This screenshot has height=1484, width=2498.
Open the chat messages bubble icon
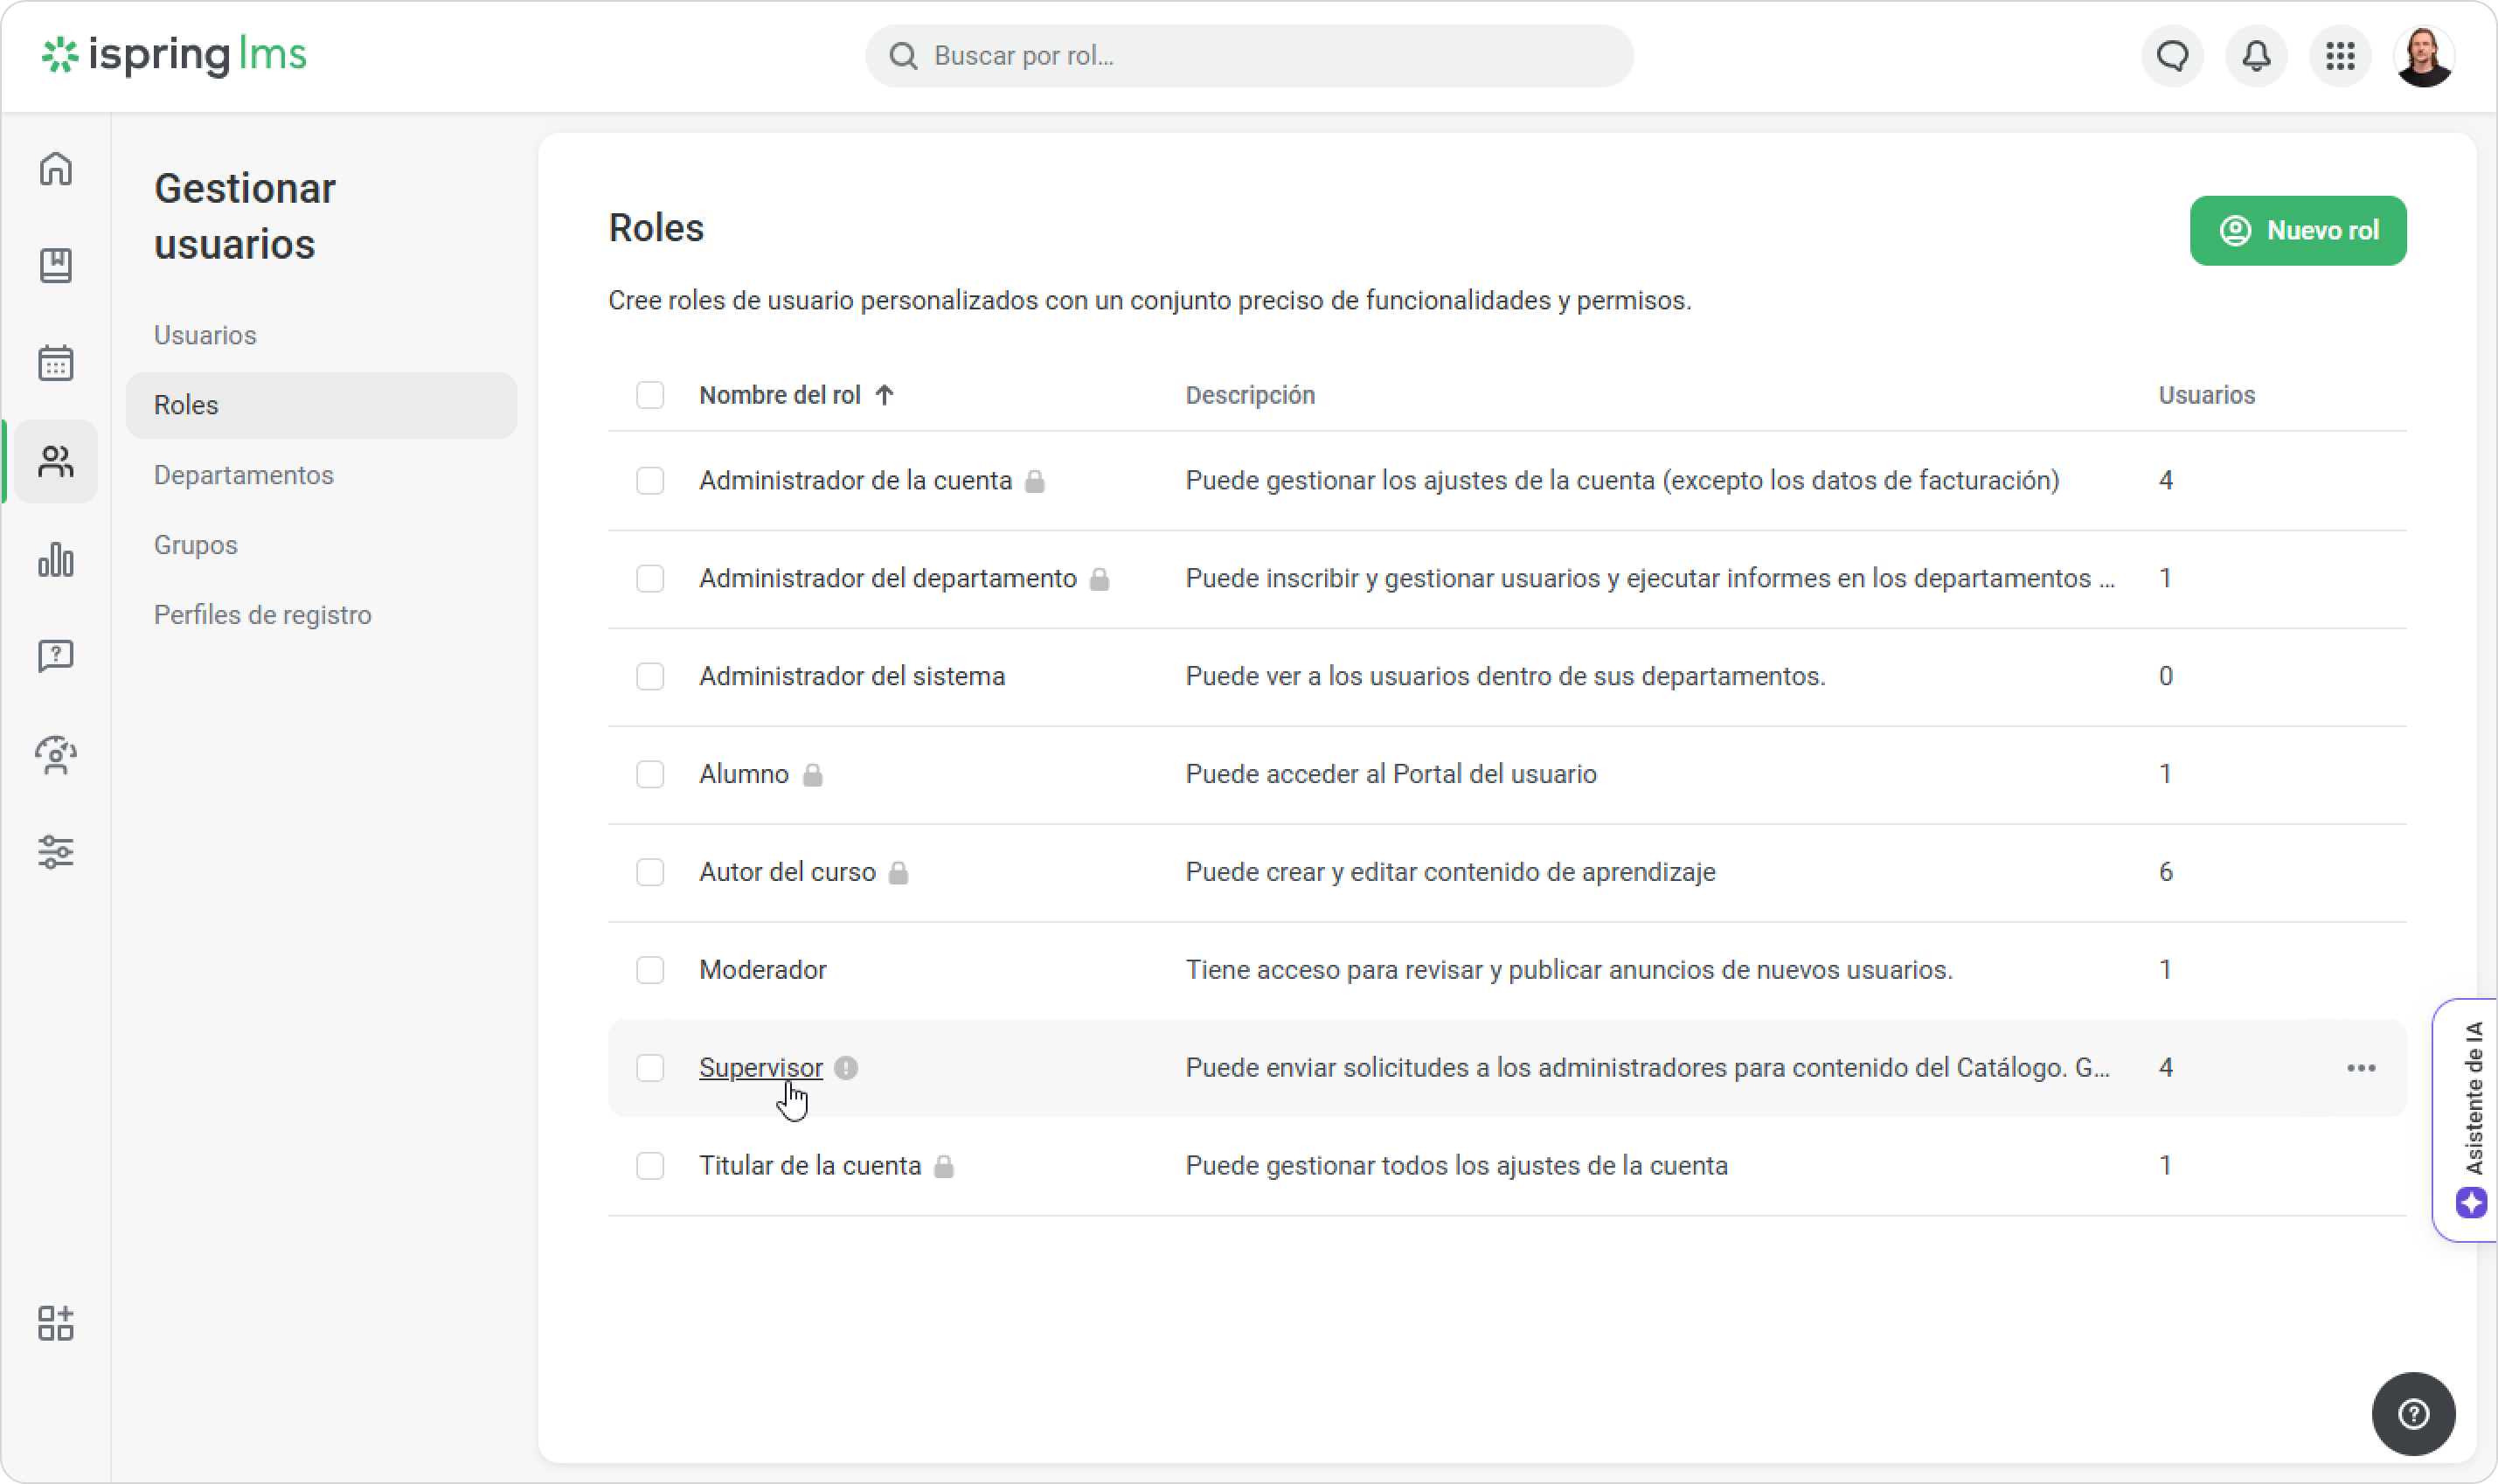coord(2172,56)
